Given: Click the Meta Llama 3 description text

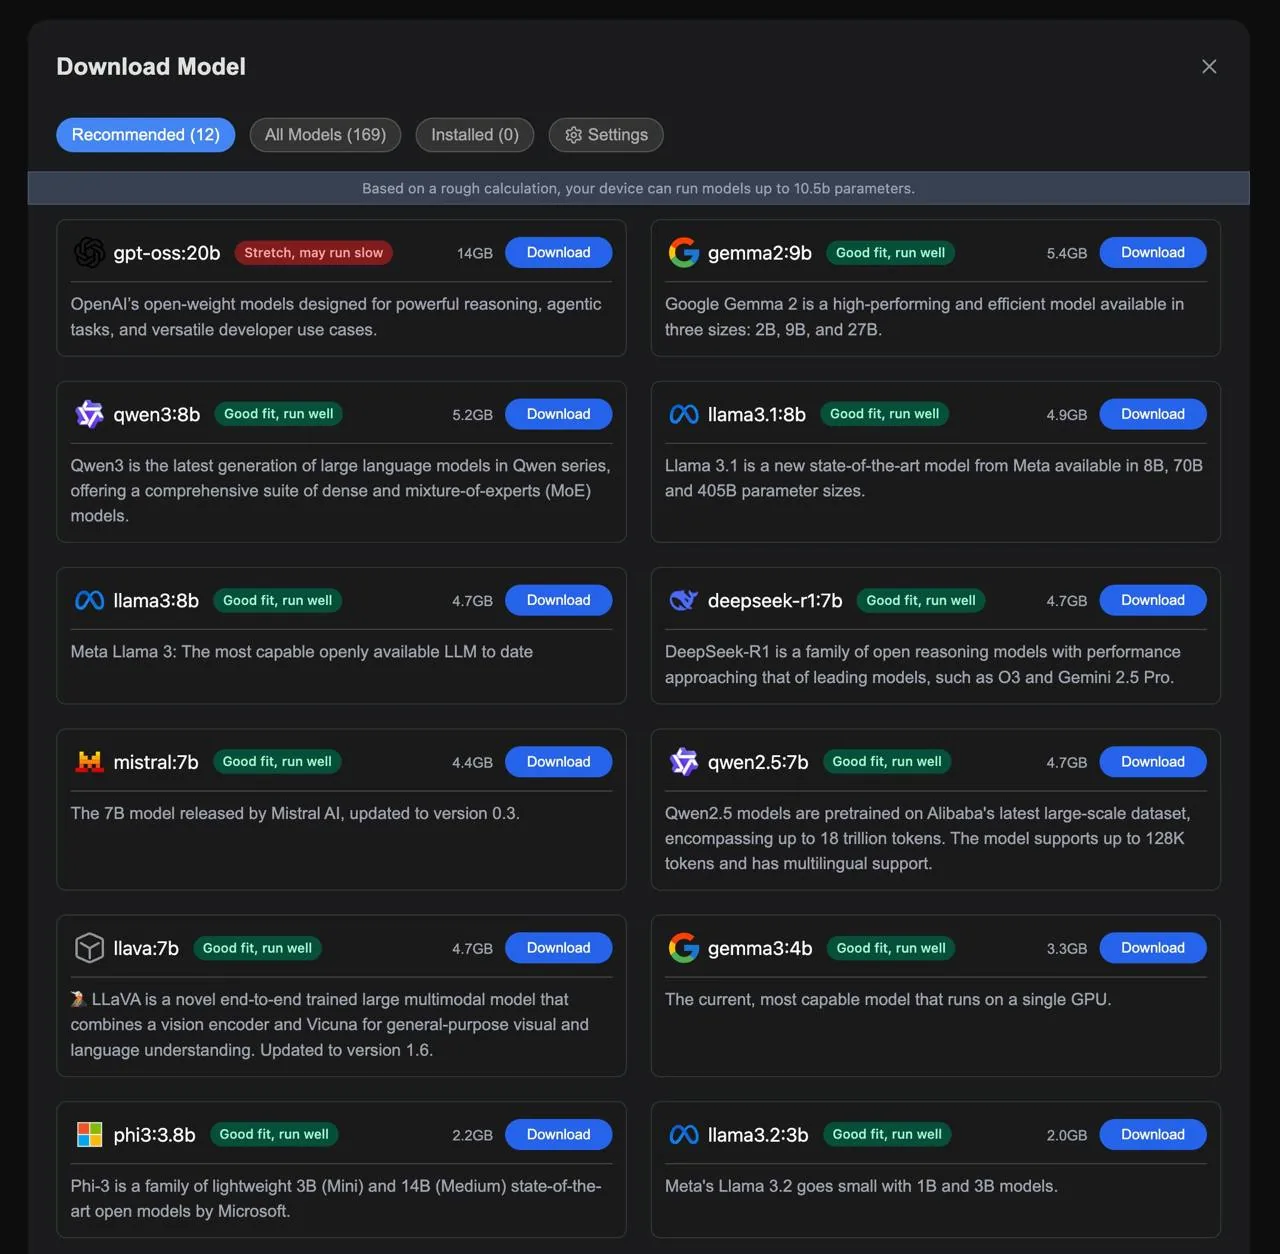Looking at the screenshot, I should (302, 652).
